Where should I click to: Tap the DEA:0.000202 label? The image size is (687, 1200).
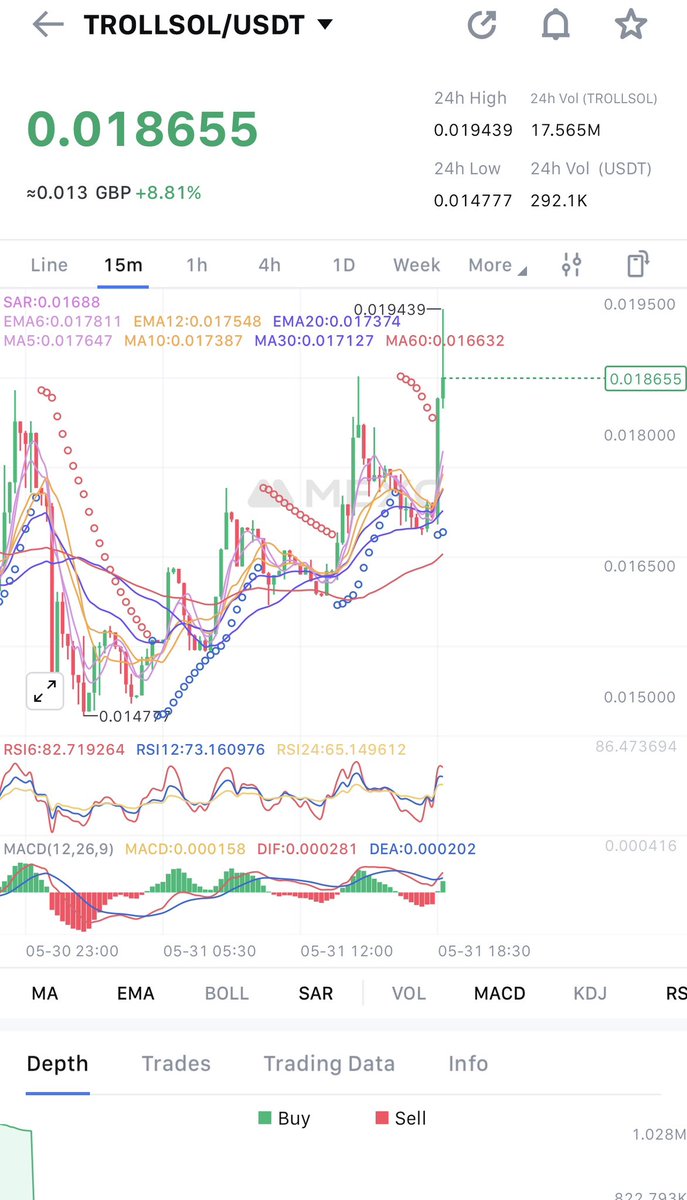point(423,849)
